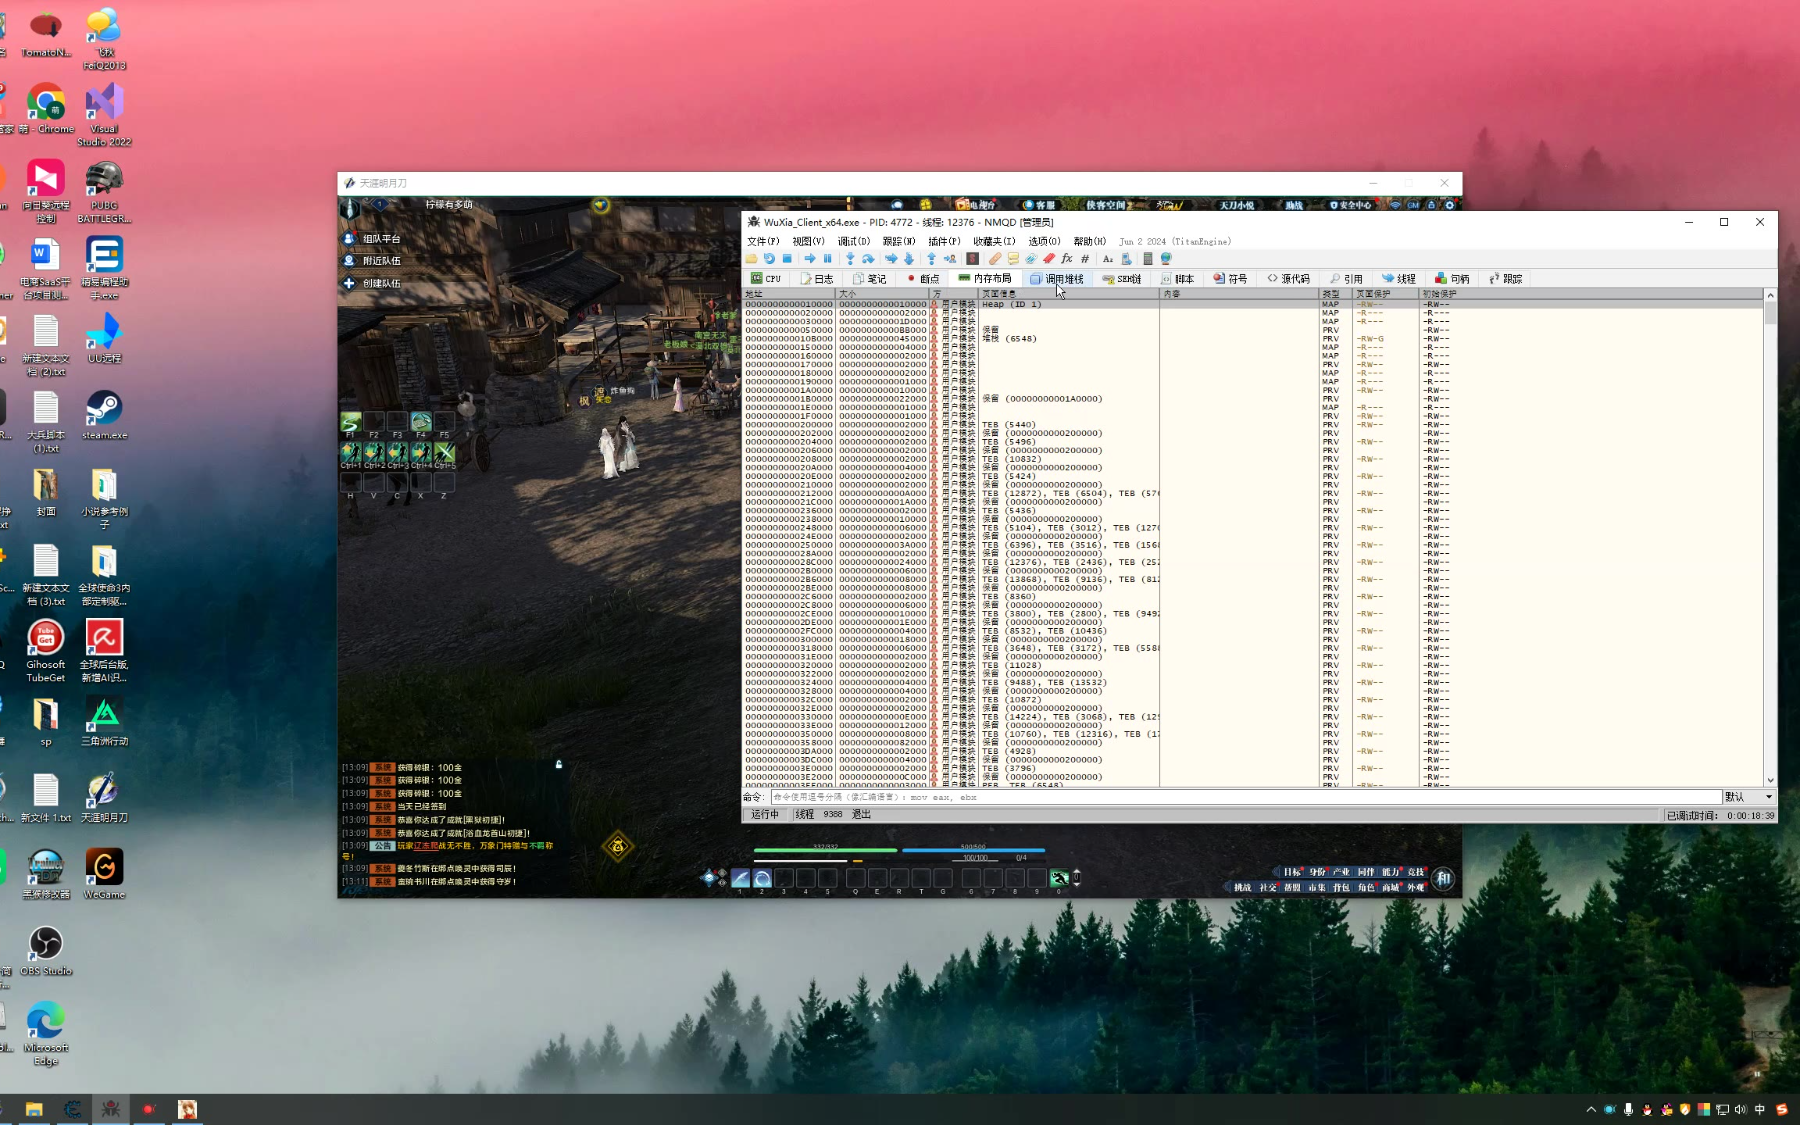Image resolution: width=1800 pixels, height=1125 pixels.
Task: Click the hash (#) toolbar icon
Action: tap(1085, 259)
